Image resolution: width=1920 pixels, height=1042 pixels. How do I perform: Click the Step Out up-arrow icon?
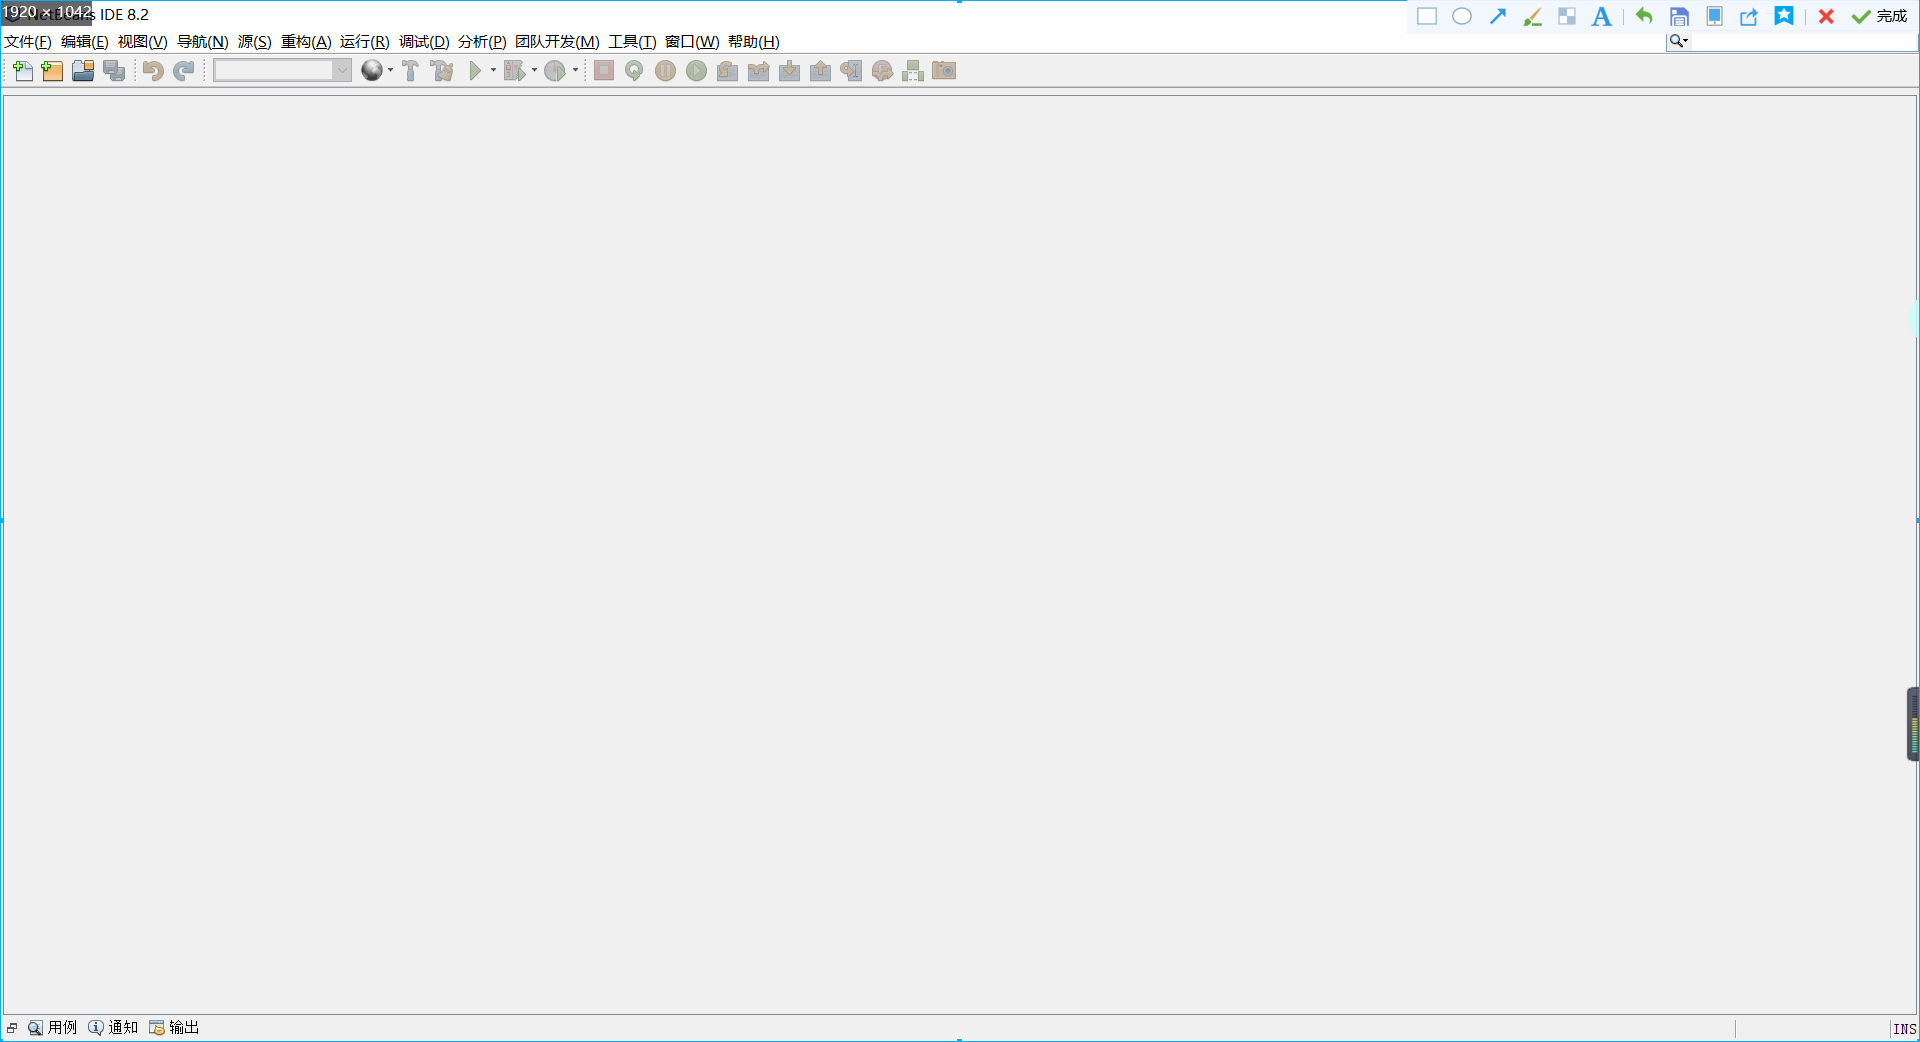pos(821,70)
